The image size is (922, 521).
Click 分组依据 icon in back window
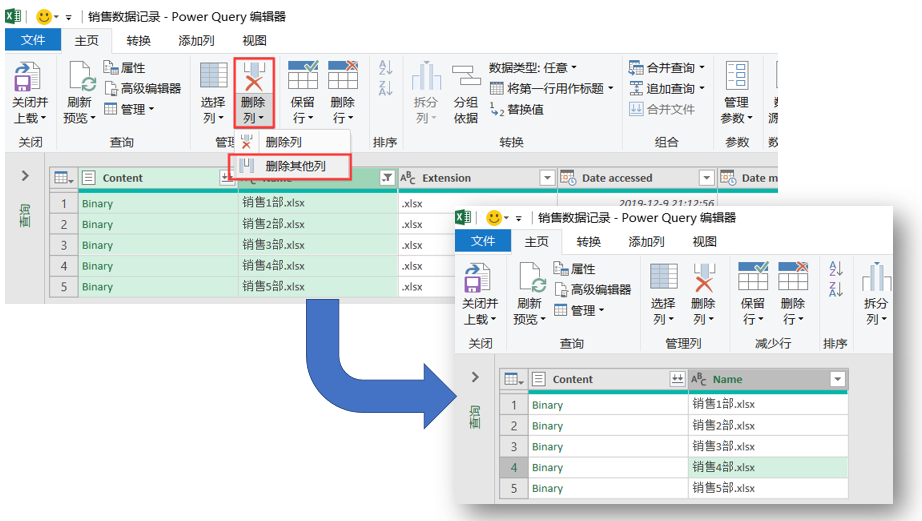click(466, 76)
